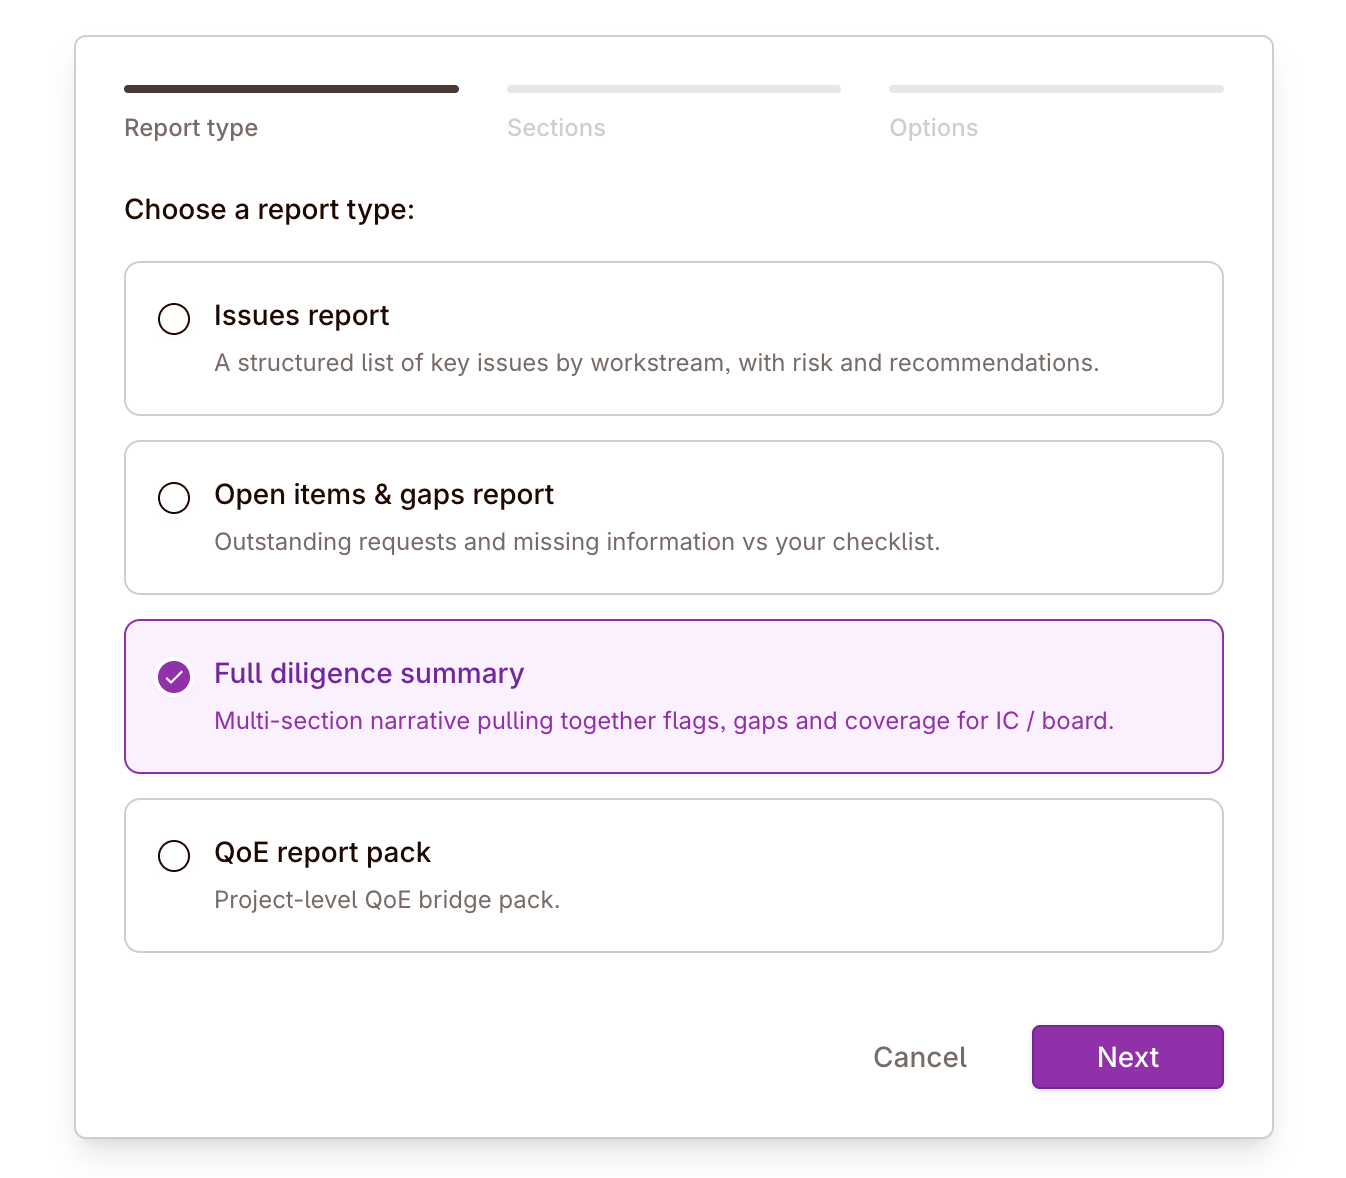The image size is (1346, 1178).
Task: Click the Full diligence summary description text
Action: 664,720
